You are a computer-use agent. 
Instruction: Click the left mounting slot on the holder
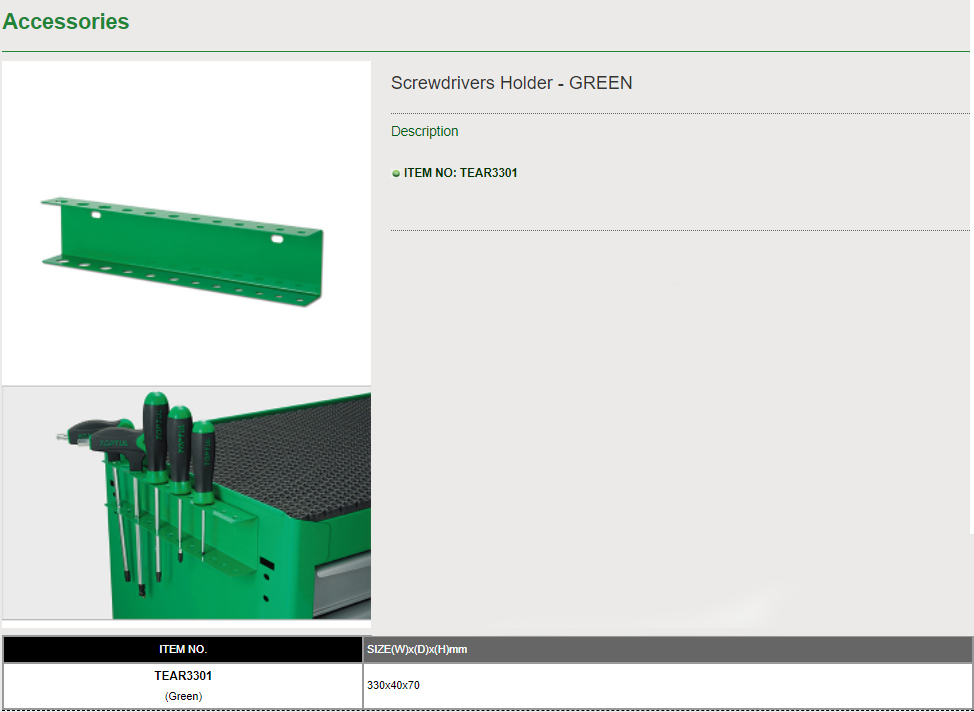(x=95, y=215)
